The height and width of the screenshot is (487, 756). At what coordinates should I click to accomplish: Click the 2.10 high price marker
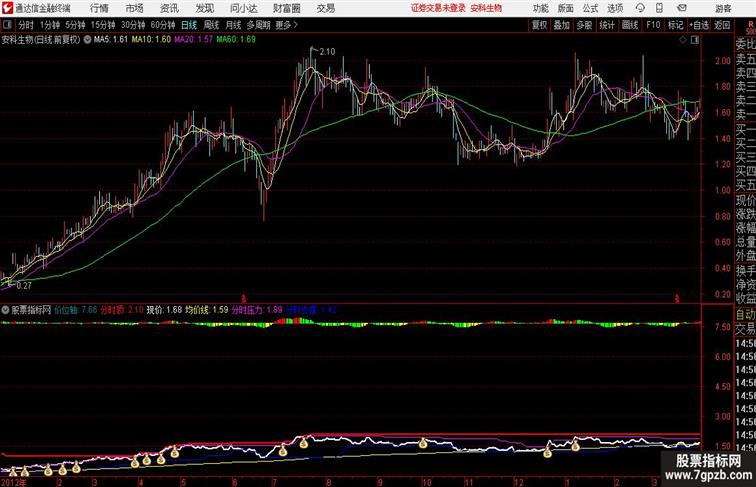pos(327,52)
